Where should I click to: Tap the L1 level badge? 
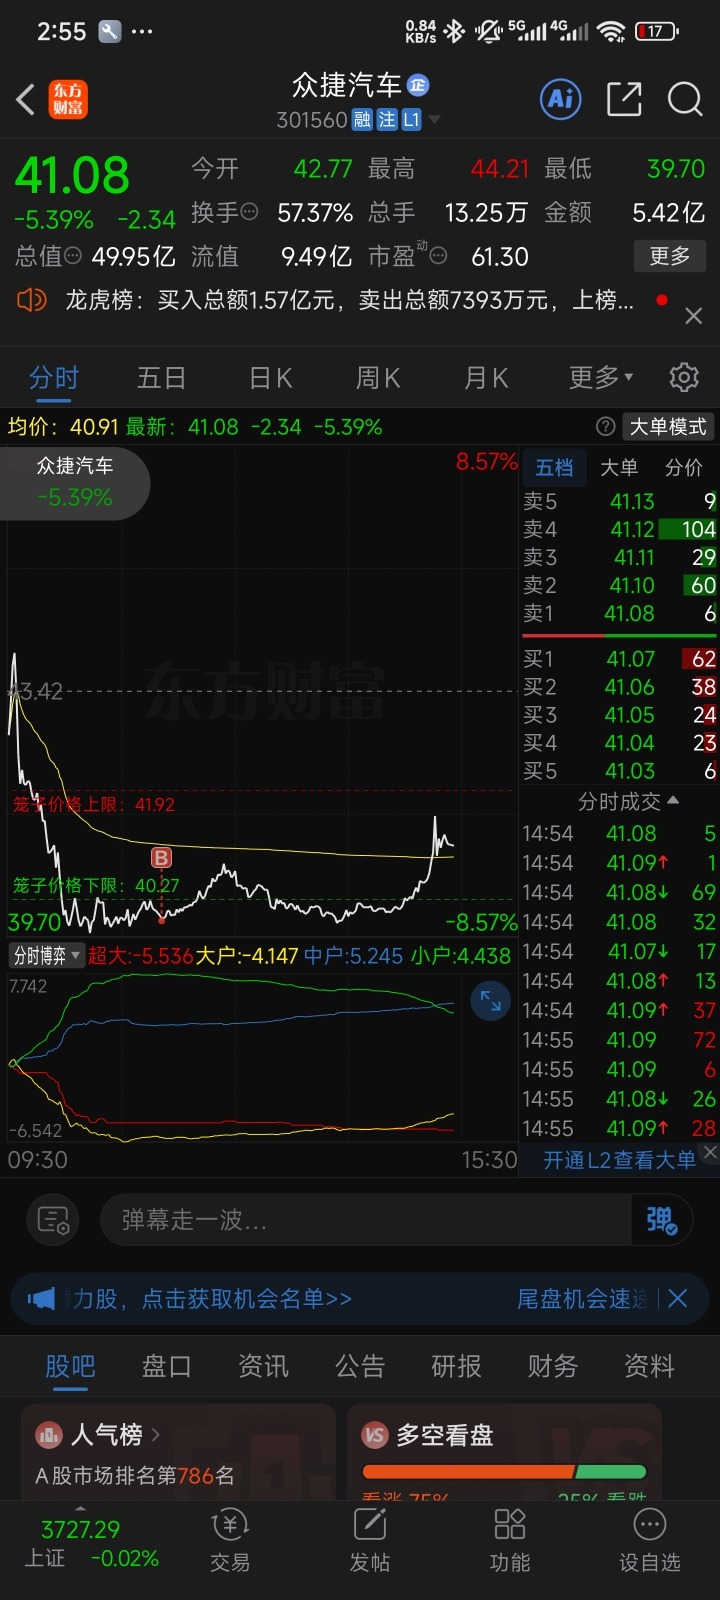pyautogui.click(x=411, y=120)
